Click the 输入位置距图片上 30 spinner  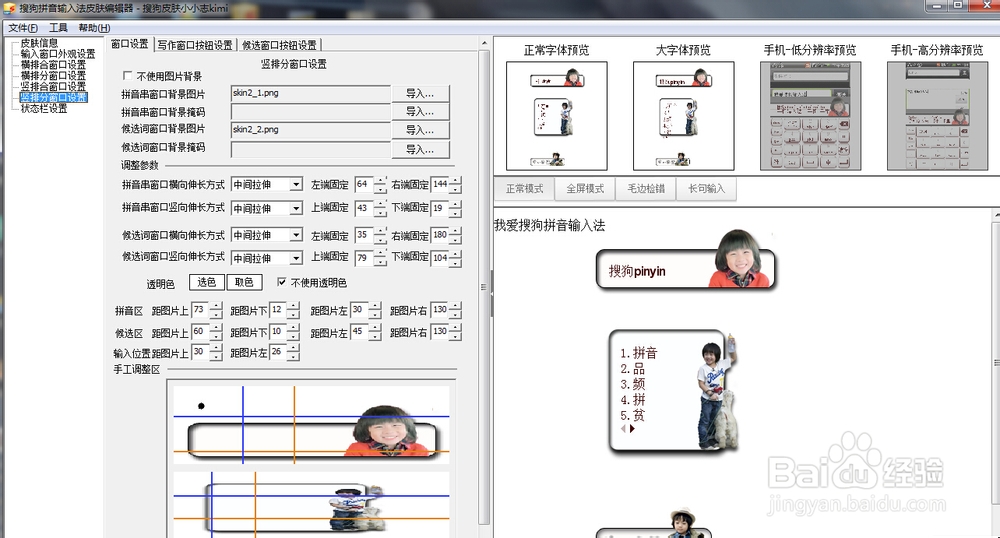pyautogui.click(x=207, y=352)
